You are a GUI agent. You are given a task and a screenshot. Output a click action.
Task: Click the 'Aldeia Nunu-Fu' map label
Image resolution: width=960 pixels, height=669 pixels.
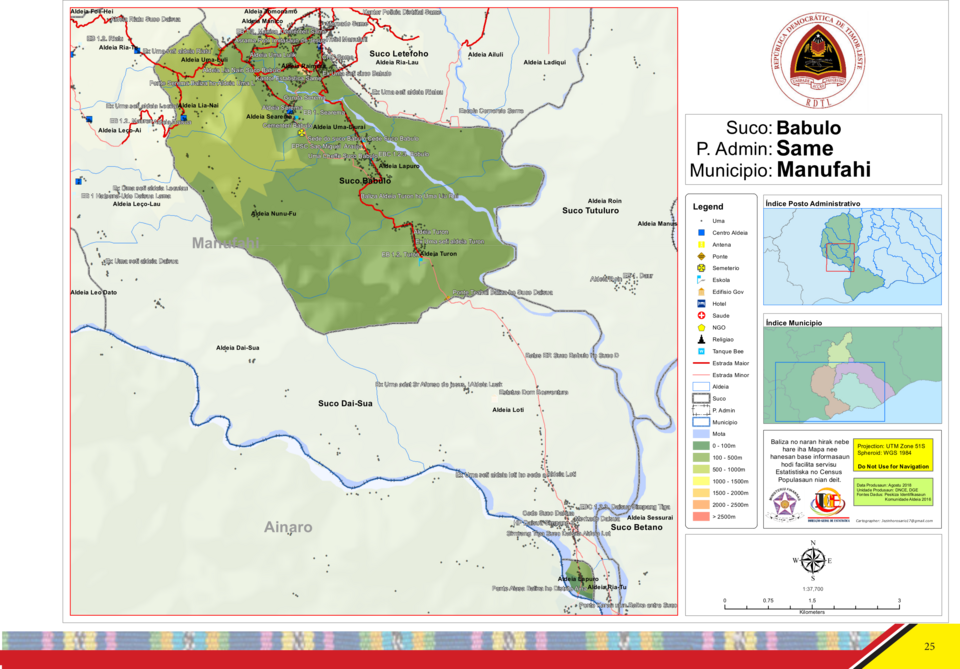coord(274,214)
